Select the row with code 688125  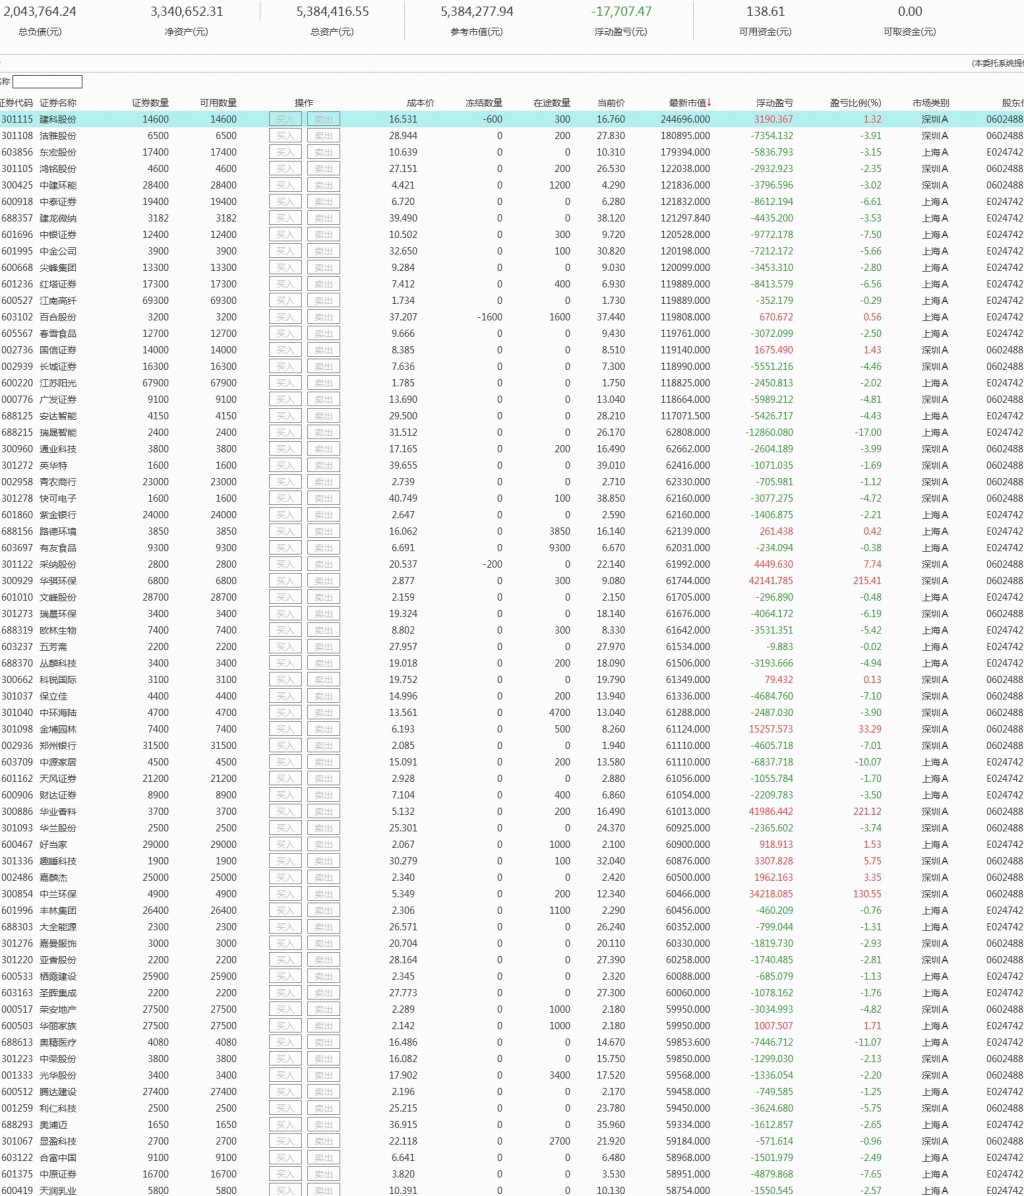tap(512, 416)
